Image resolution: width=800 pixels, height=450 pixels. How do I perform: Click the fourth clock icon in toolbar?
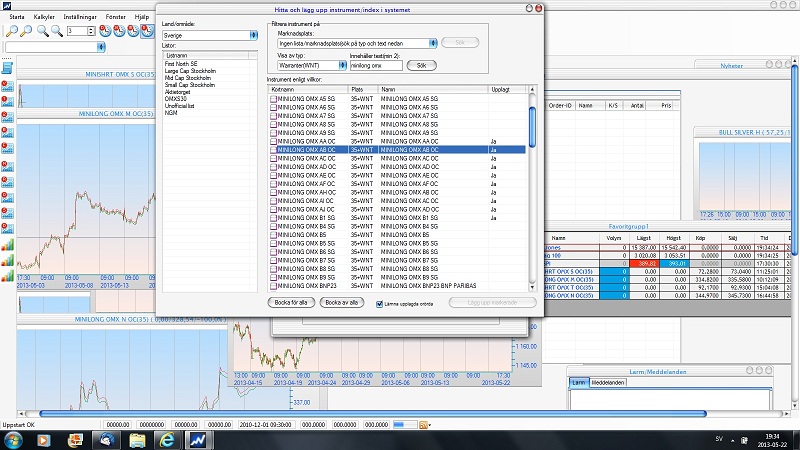[x=146, y=31]
